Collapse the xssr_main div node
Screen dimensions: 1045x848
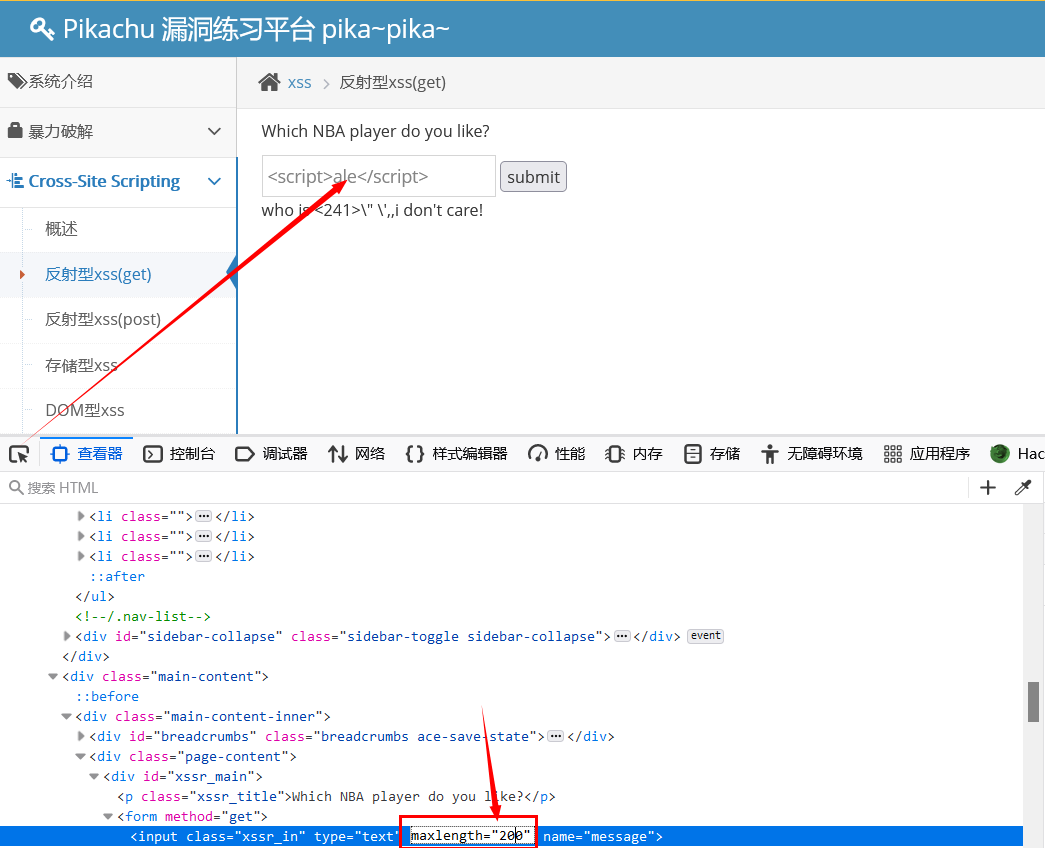95,776
